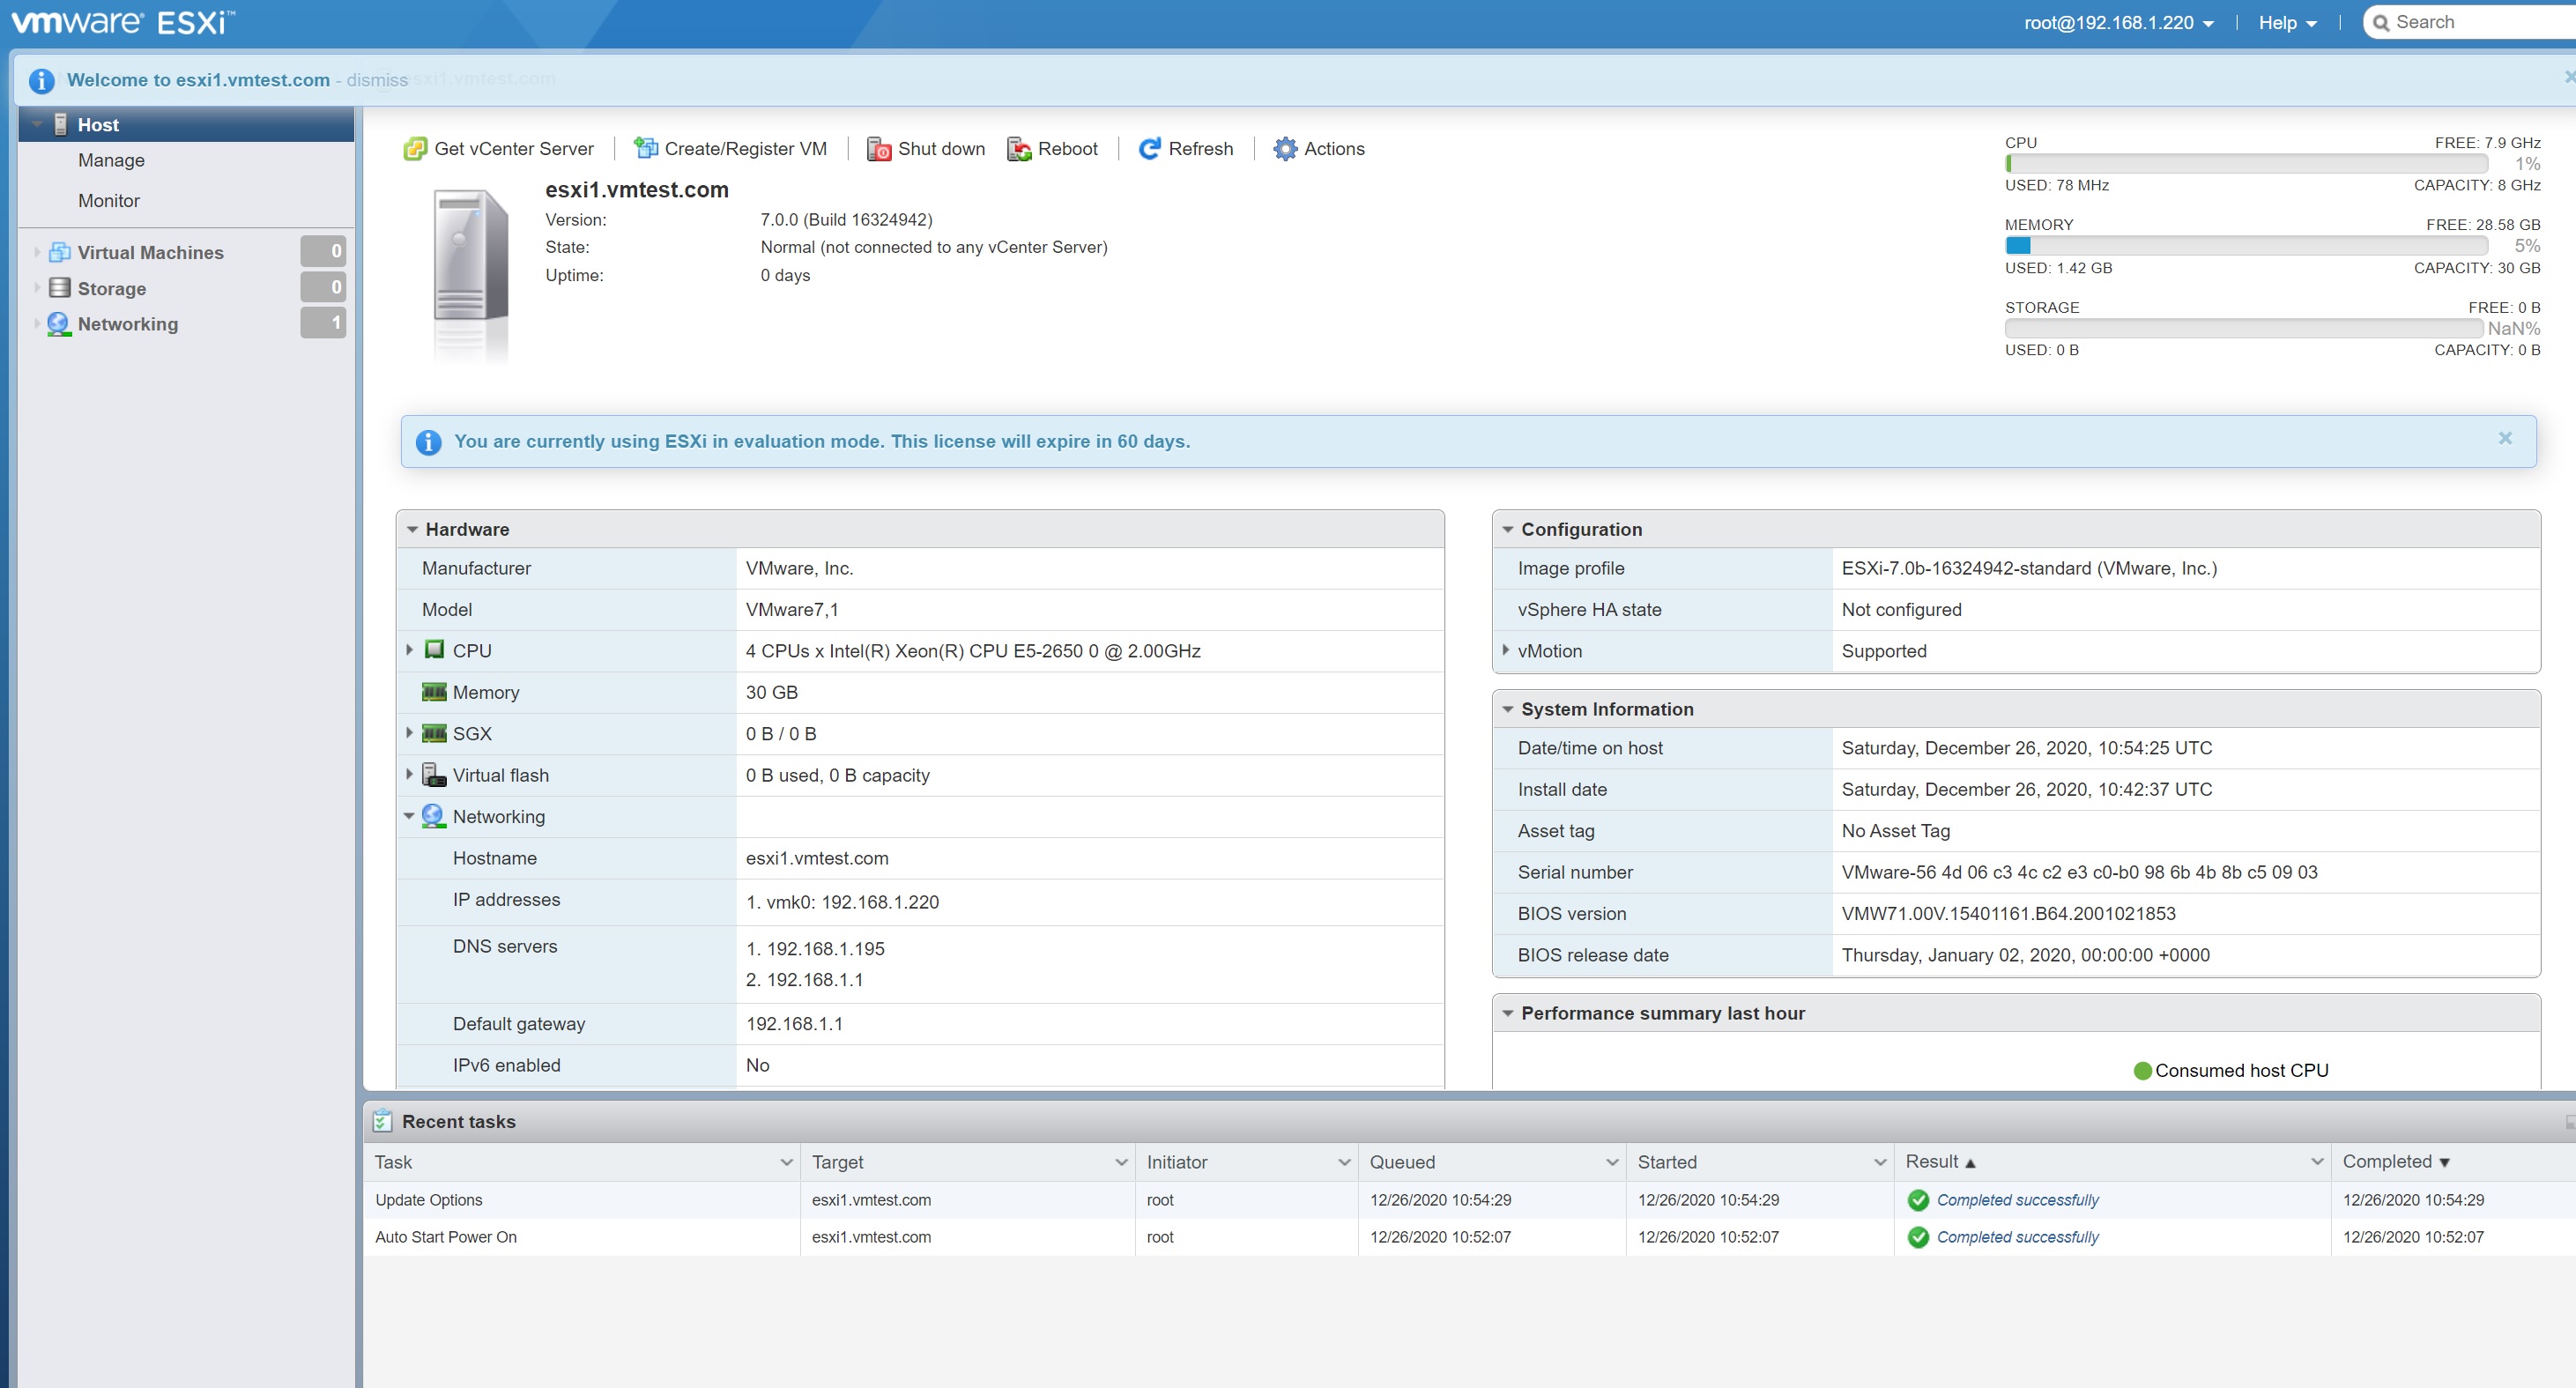Expand Storage tree node in navigator
Image resolution: width=2576 pixels, height=1388 pixels.
click(37, 288)
